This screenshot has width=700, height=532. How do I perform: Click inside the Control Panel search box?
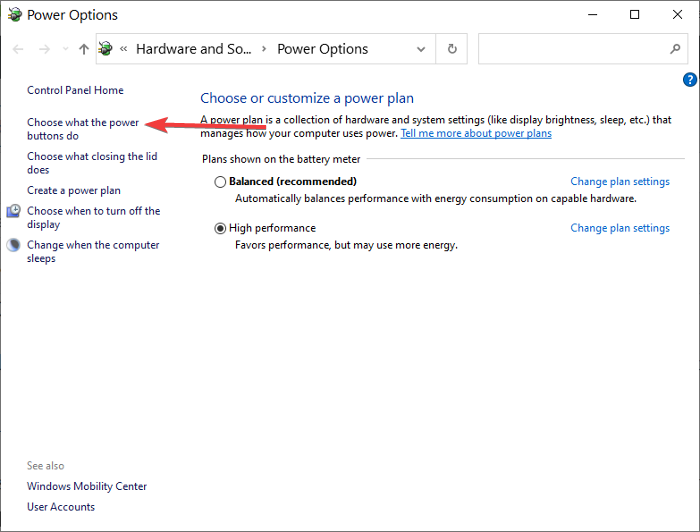[x=570, y=49]
